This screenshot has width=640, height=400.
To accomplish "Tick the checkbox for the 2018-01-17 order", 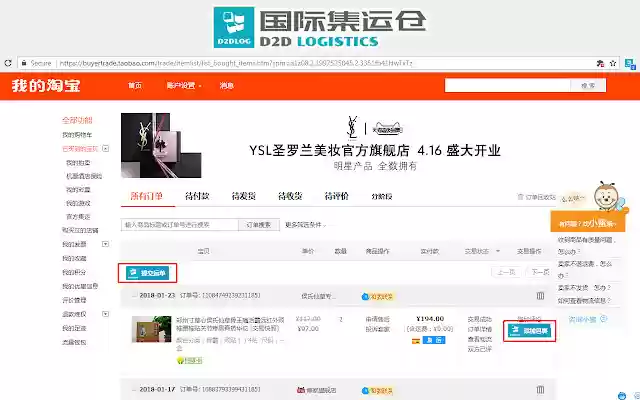I will (x=134, y=389).
